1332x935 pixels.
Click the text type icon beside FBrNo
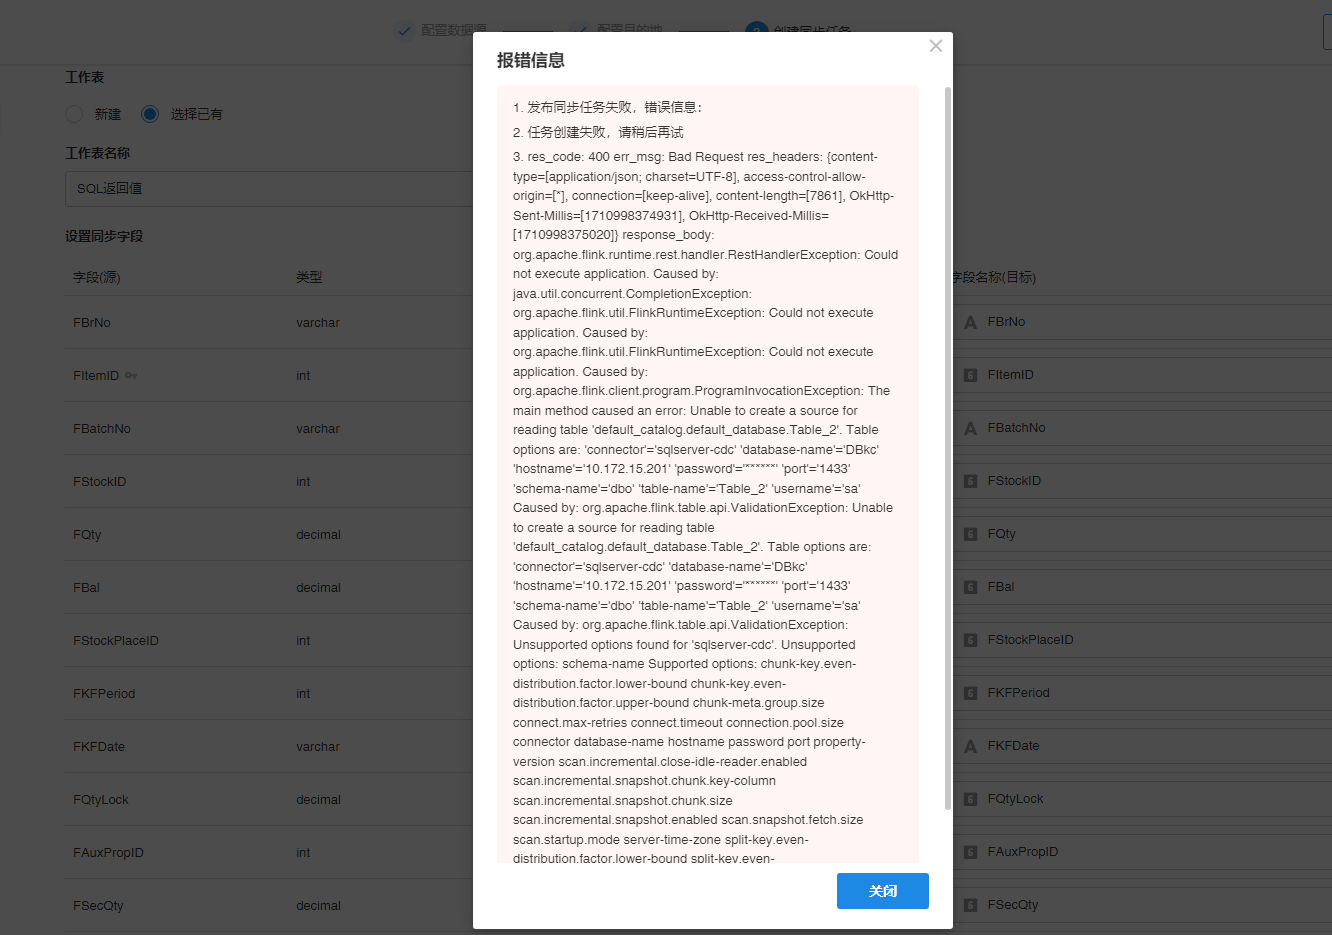coord(970,322)
